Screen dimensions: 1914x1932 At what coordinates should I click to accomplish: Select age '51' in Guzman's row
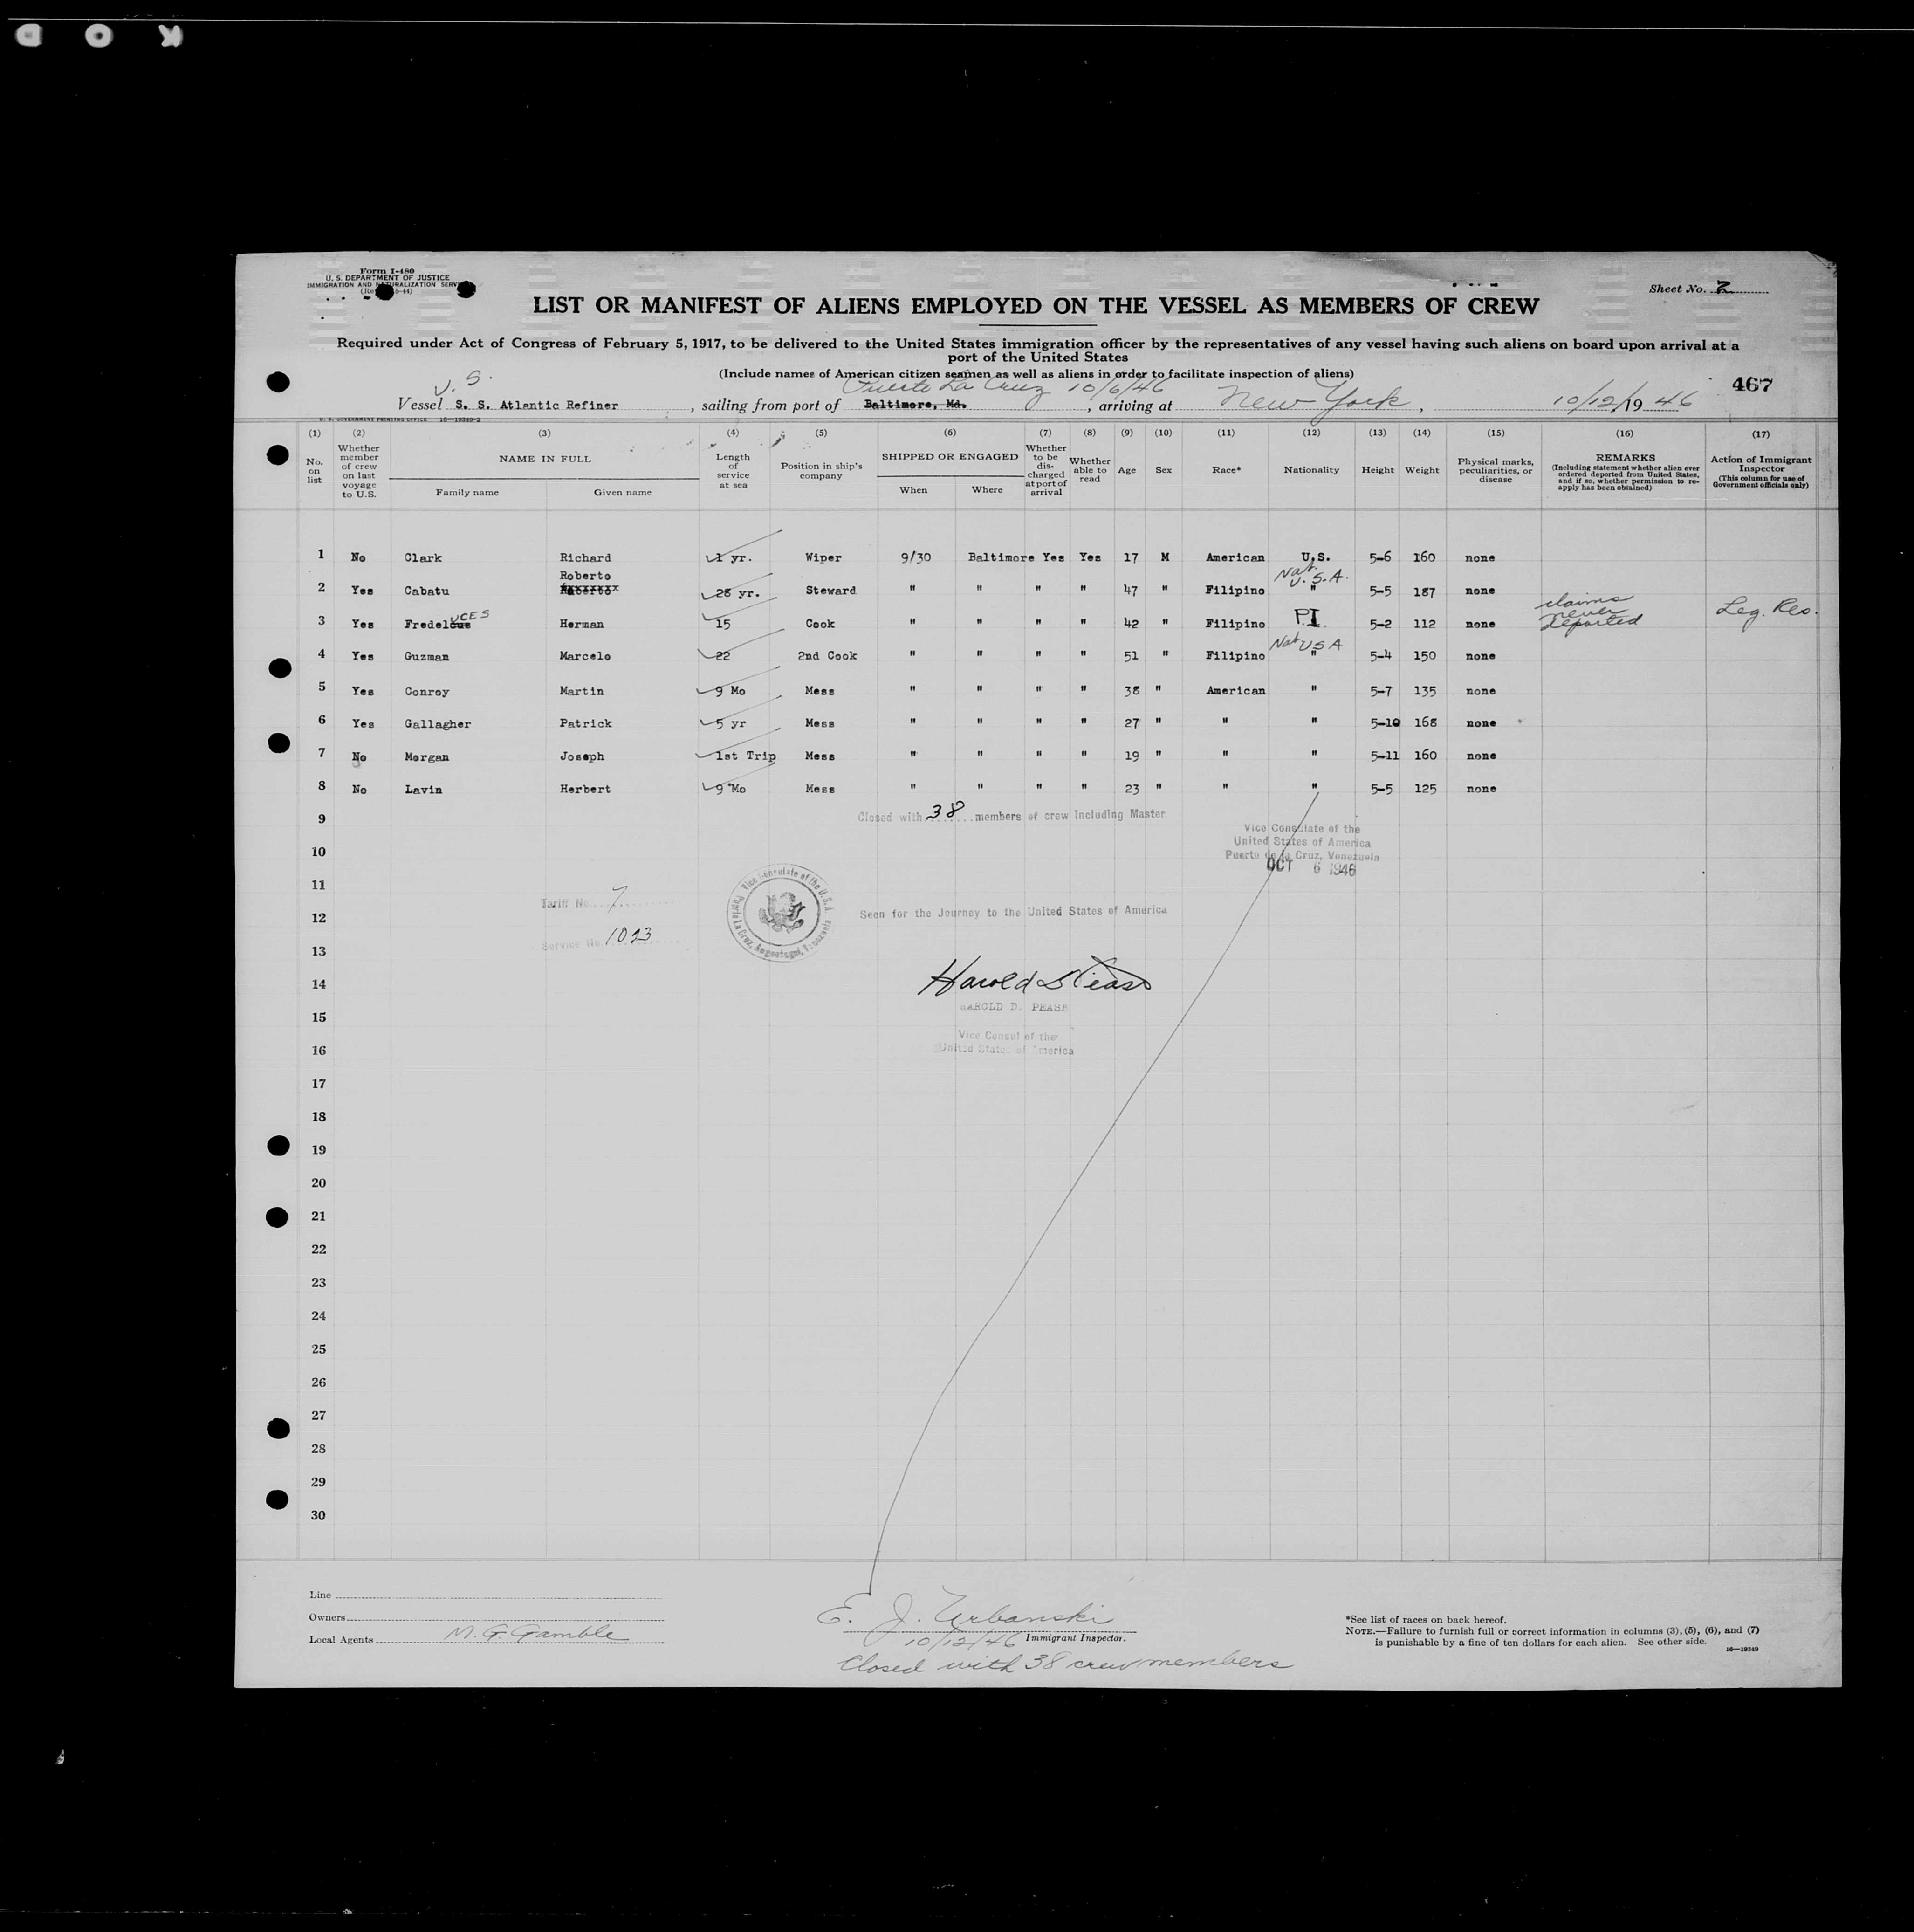coord(1131,657)
